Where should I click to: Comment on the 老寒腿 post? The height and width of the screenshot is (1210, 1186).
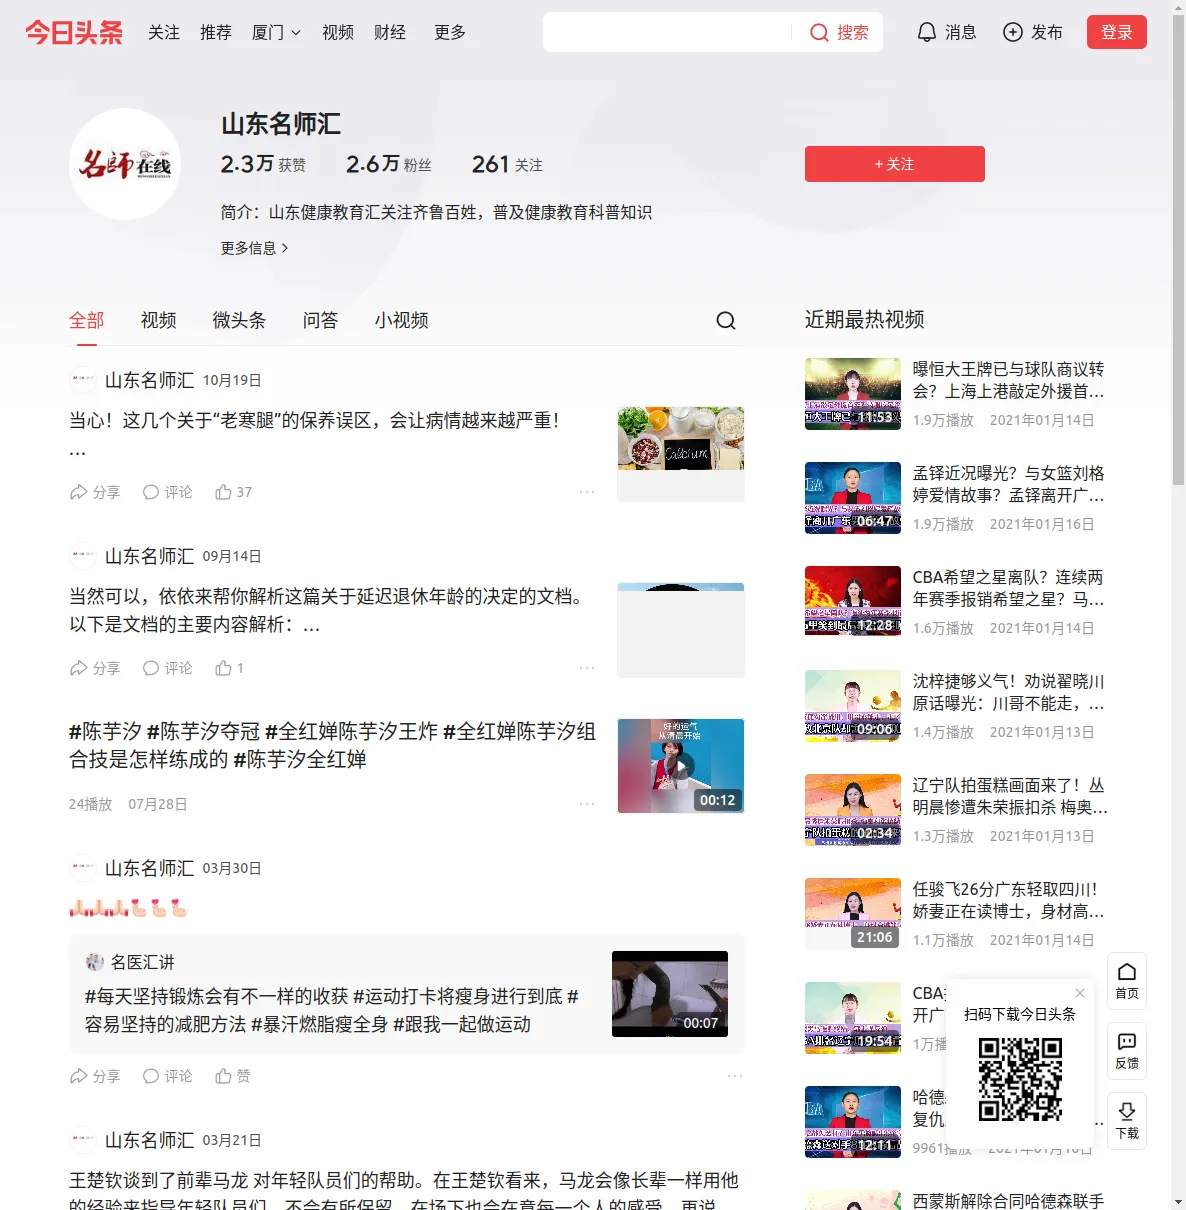[x=167, y=492]
